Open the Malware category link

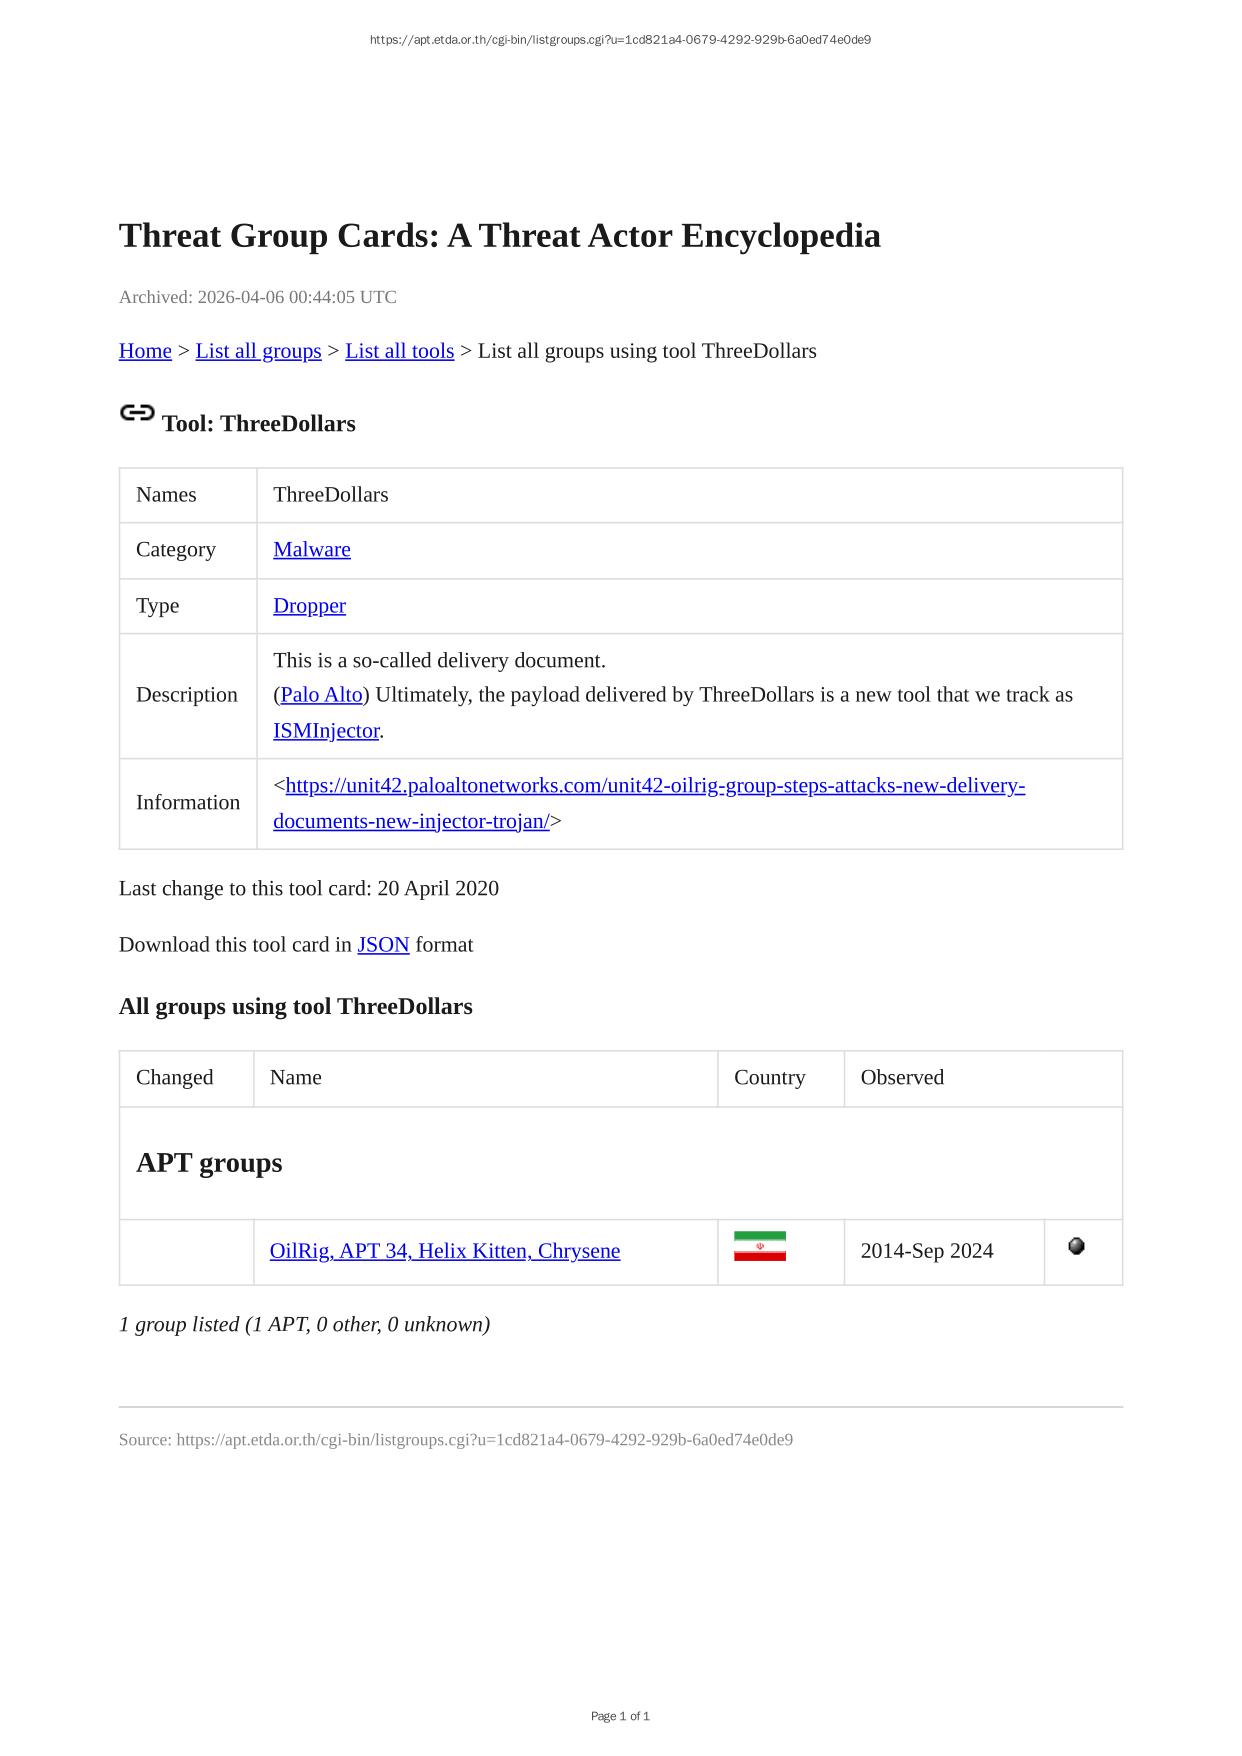pos(312,549)
